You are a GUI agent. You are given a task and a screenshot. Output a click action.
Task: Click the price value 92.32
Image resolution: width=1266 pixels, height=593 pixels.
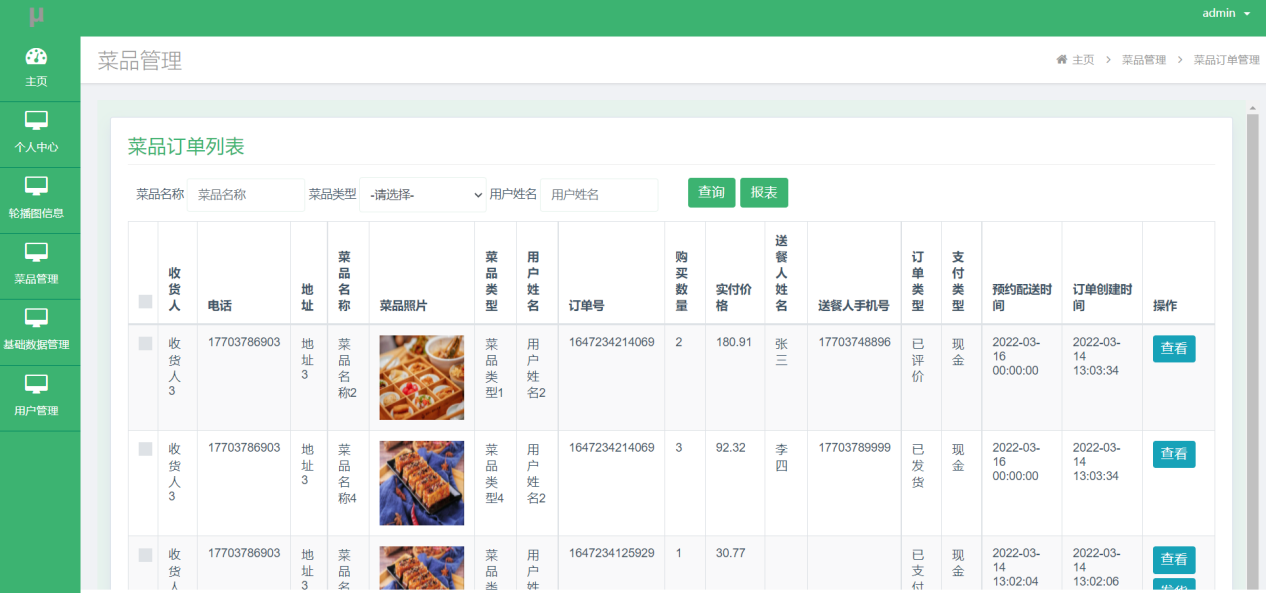(731, 448)
